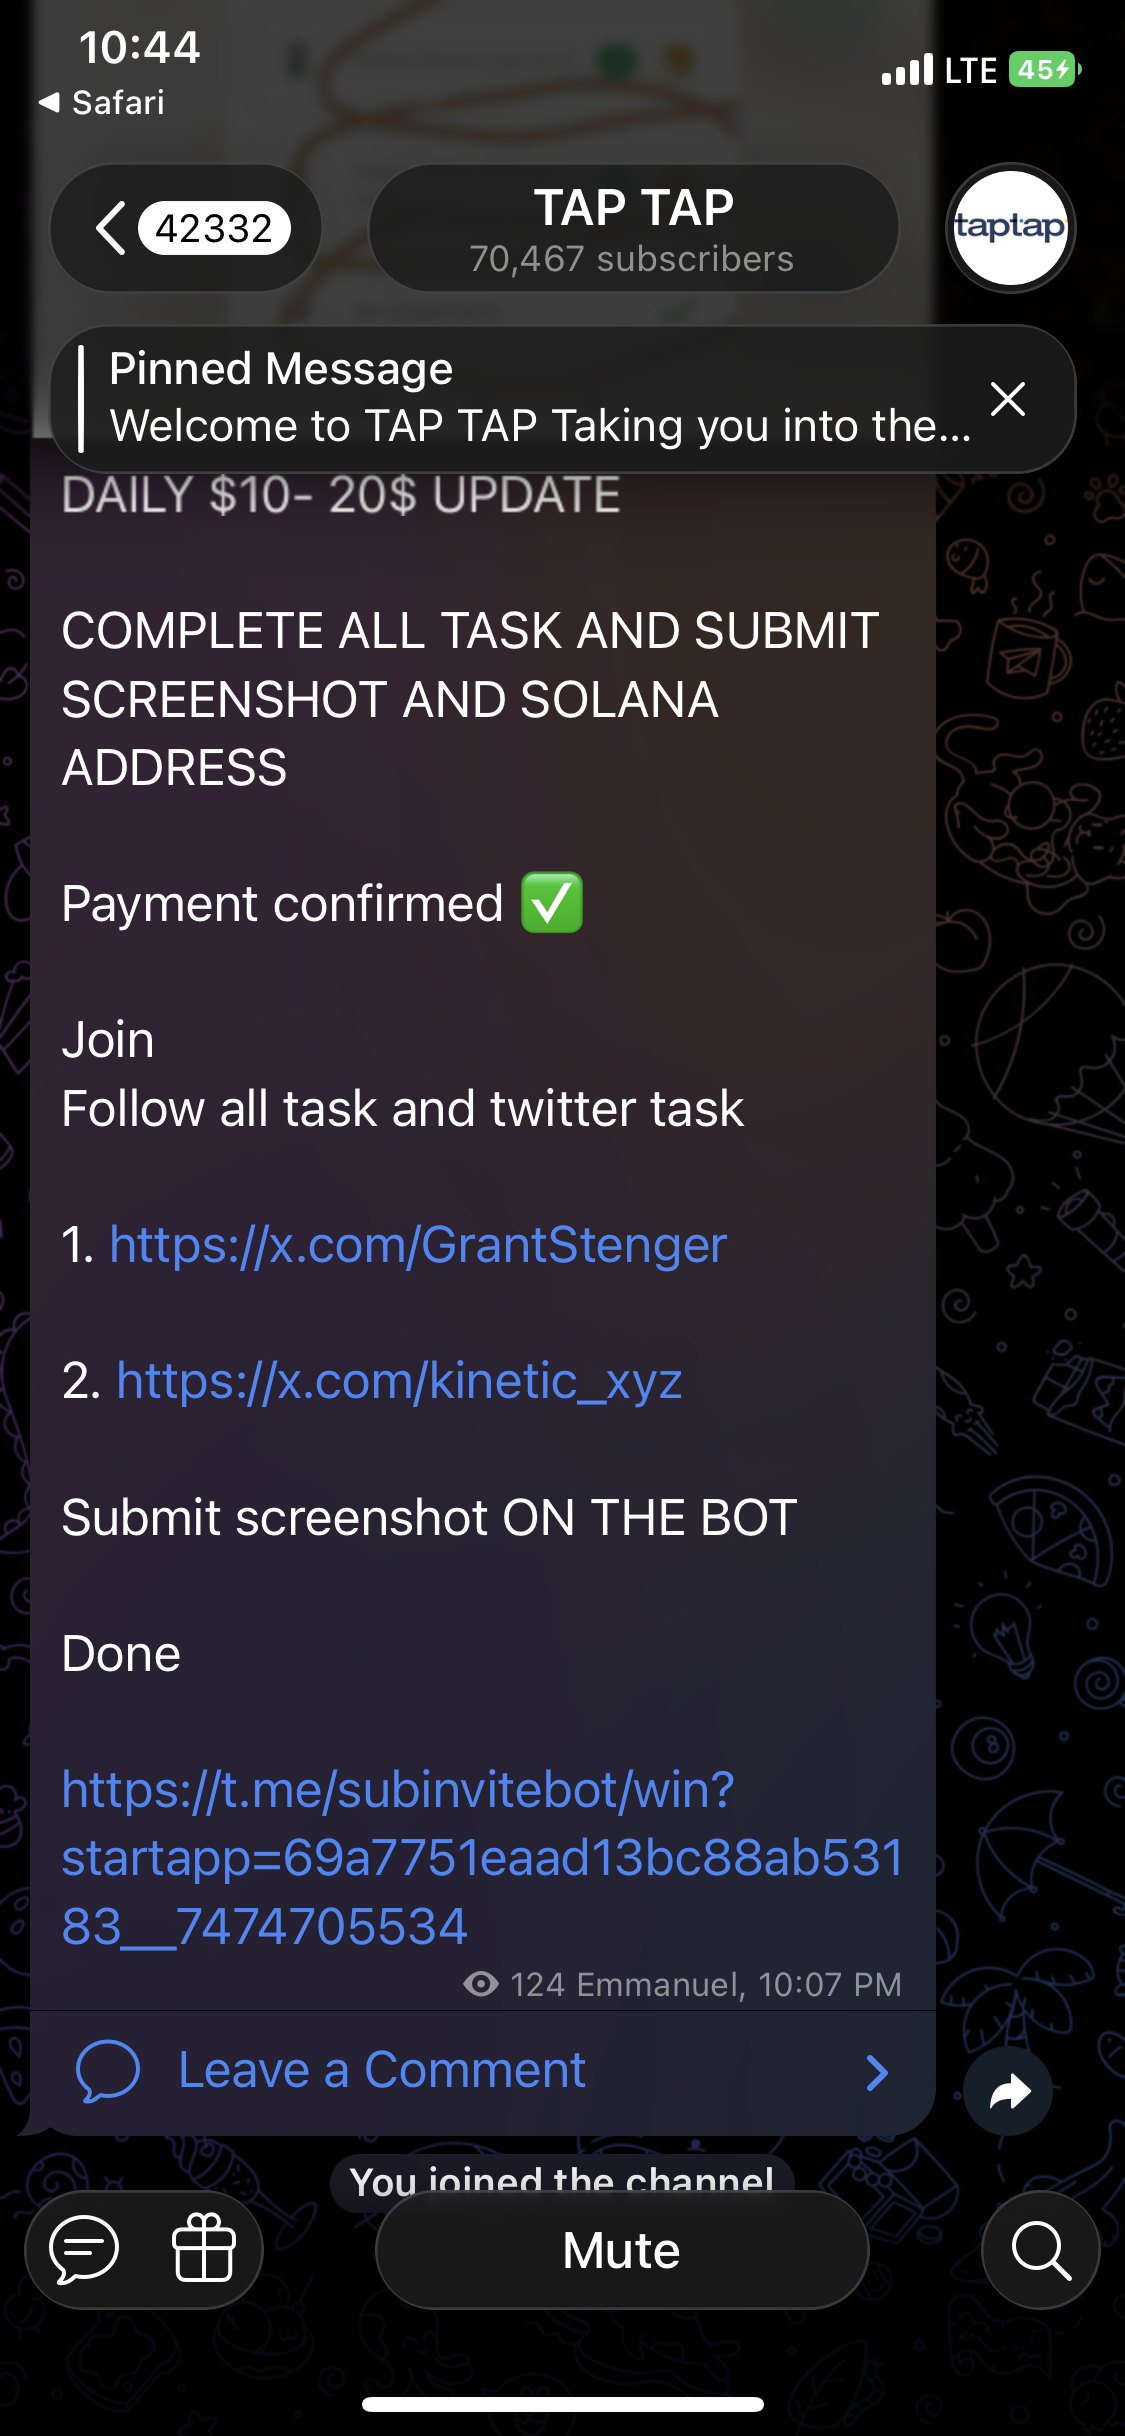The height and width of the screenshot is (2436, 1125).
Task: Open TAP TAP channel info header
Action: point(633,229)
